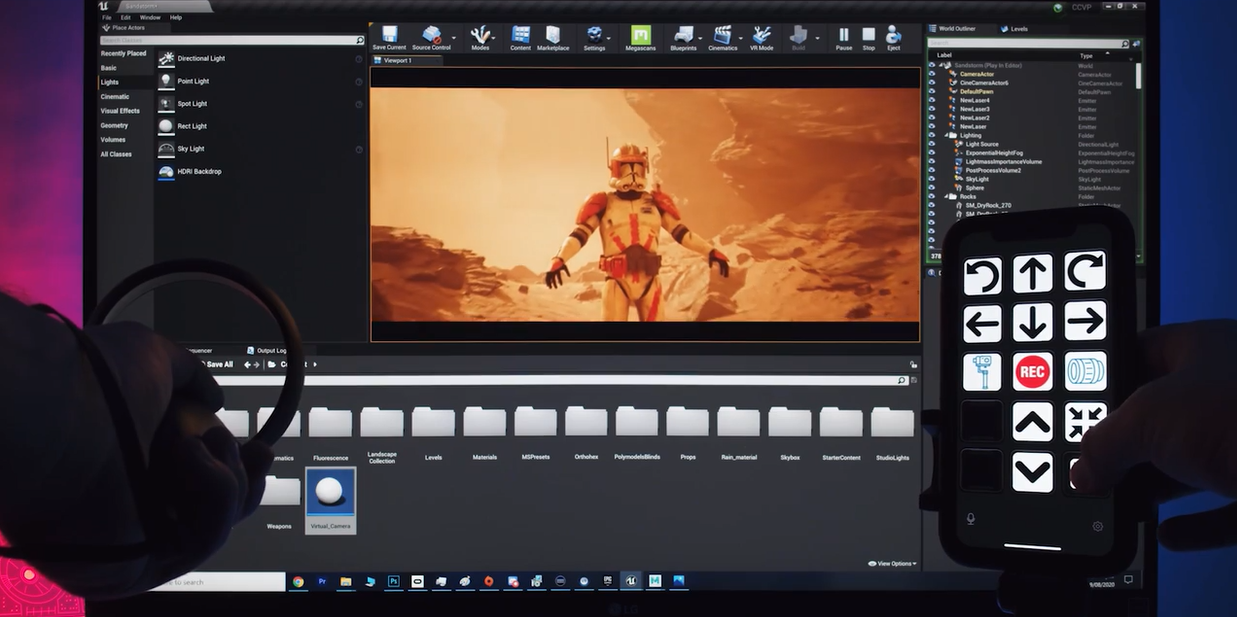
Task: Click the Modes toolbar icon
Action: 481,38
